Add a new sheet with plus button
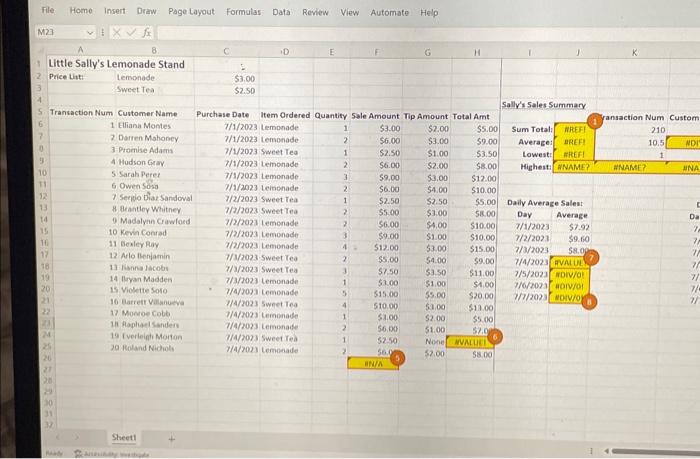The height and width of the screenshot is (459, 700). pos(171,439)
